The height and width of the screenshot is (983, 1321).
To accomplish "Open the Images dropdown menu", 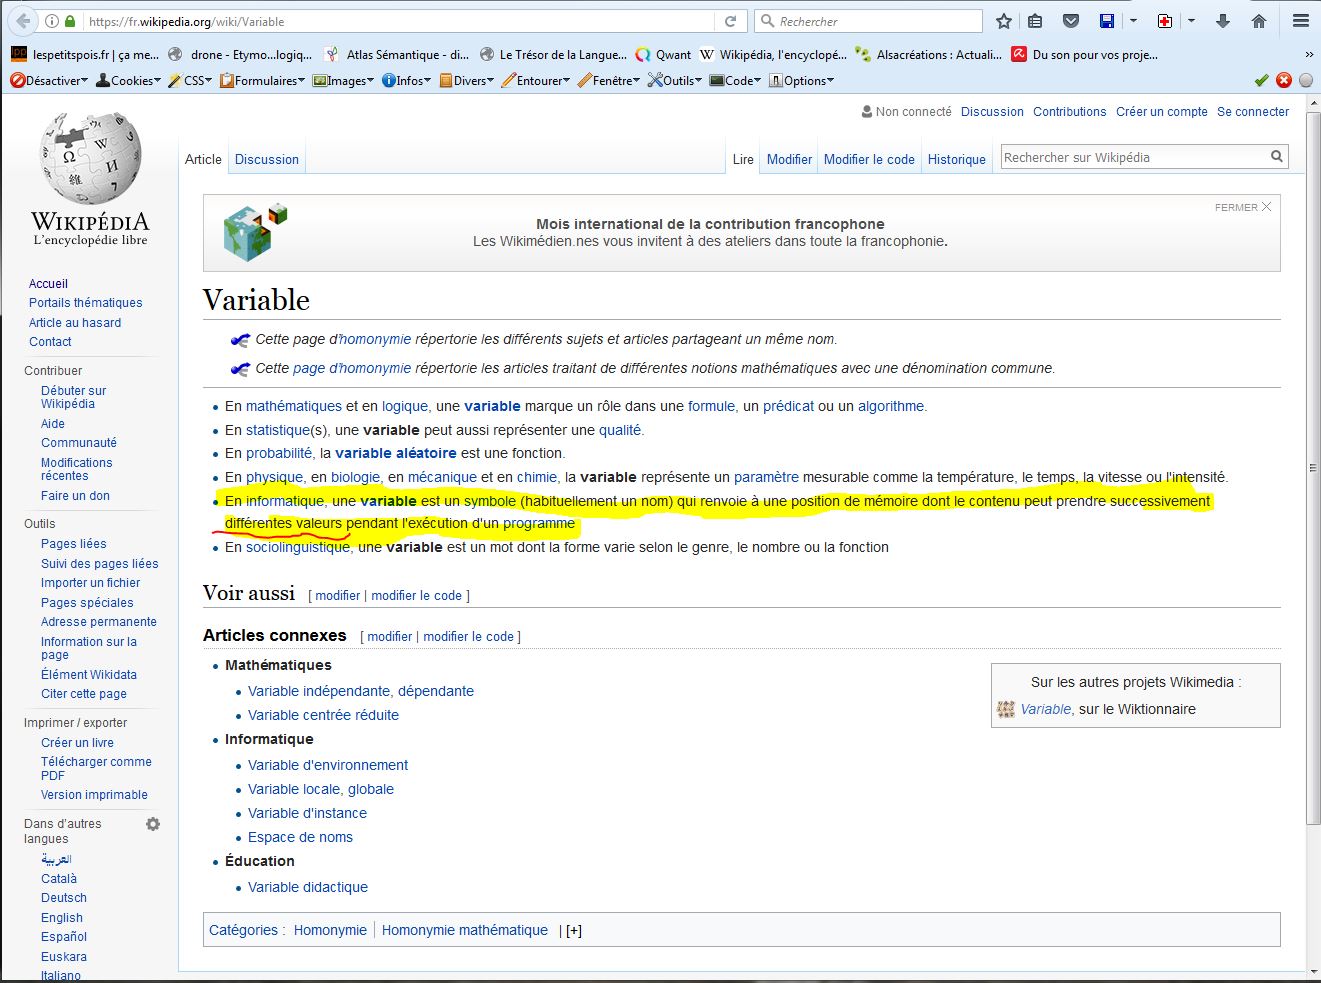I will pos(344,80).
